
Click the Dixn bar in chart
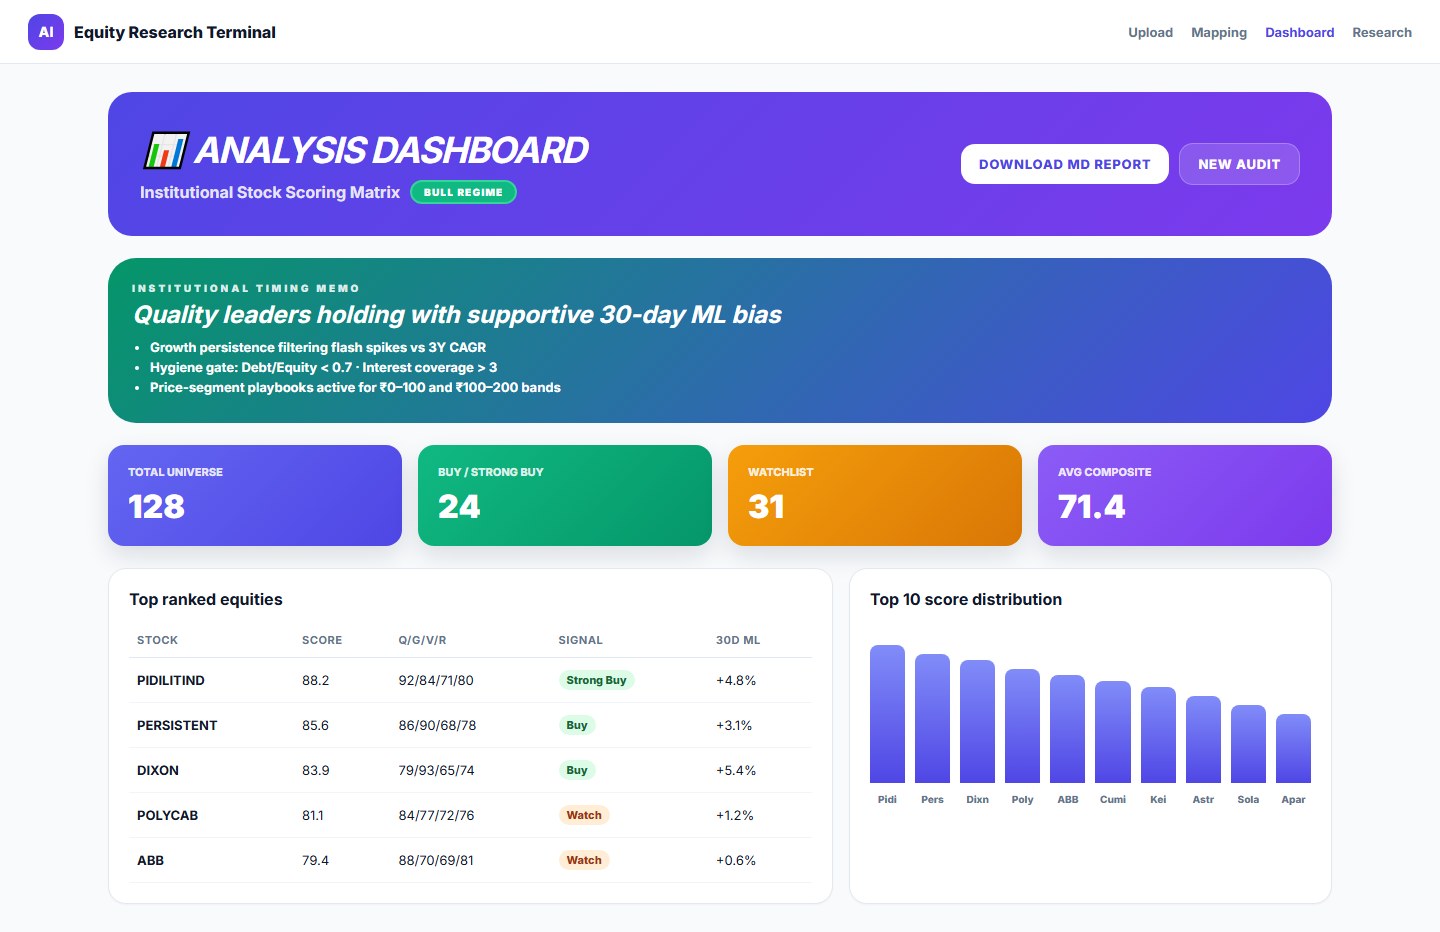click(977, 721)
